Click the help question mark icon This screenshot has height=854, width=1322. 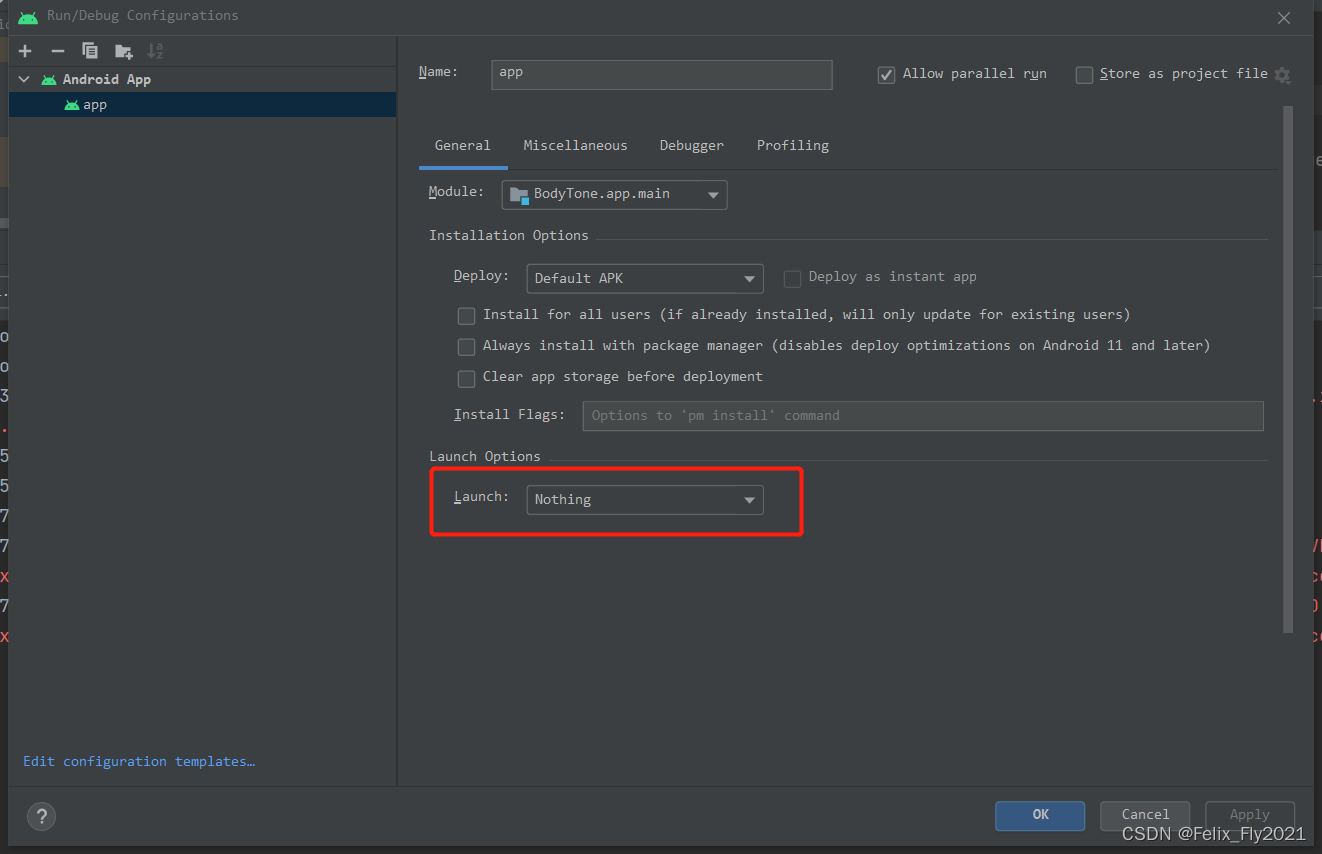(x=41, y=816)
